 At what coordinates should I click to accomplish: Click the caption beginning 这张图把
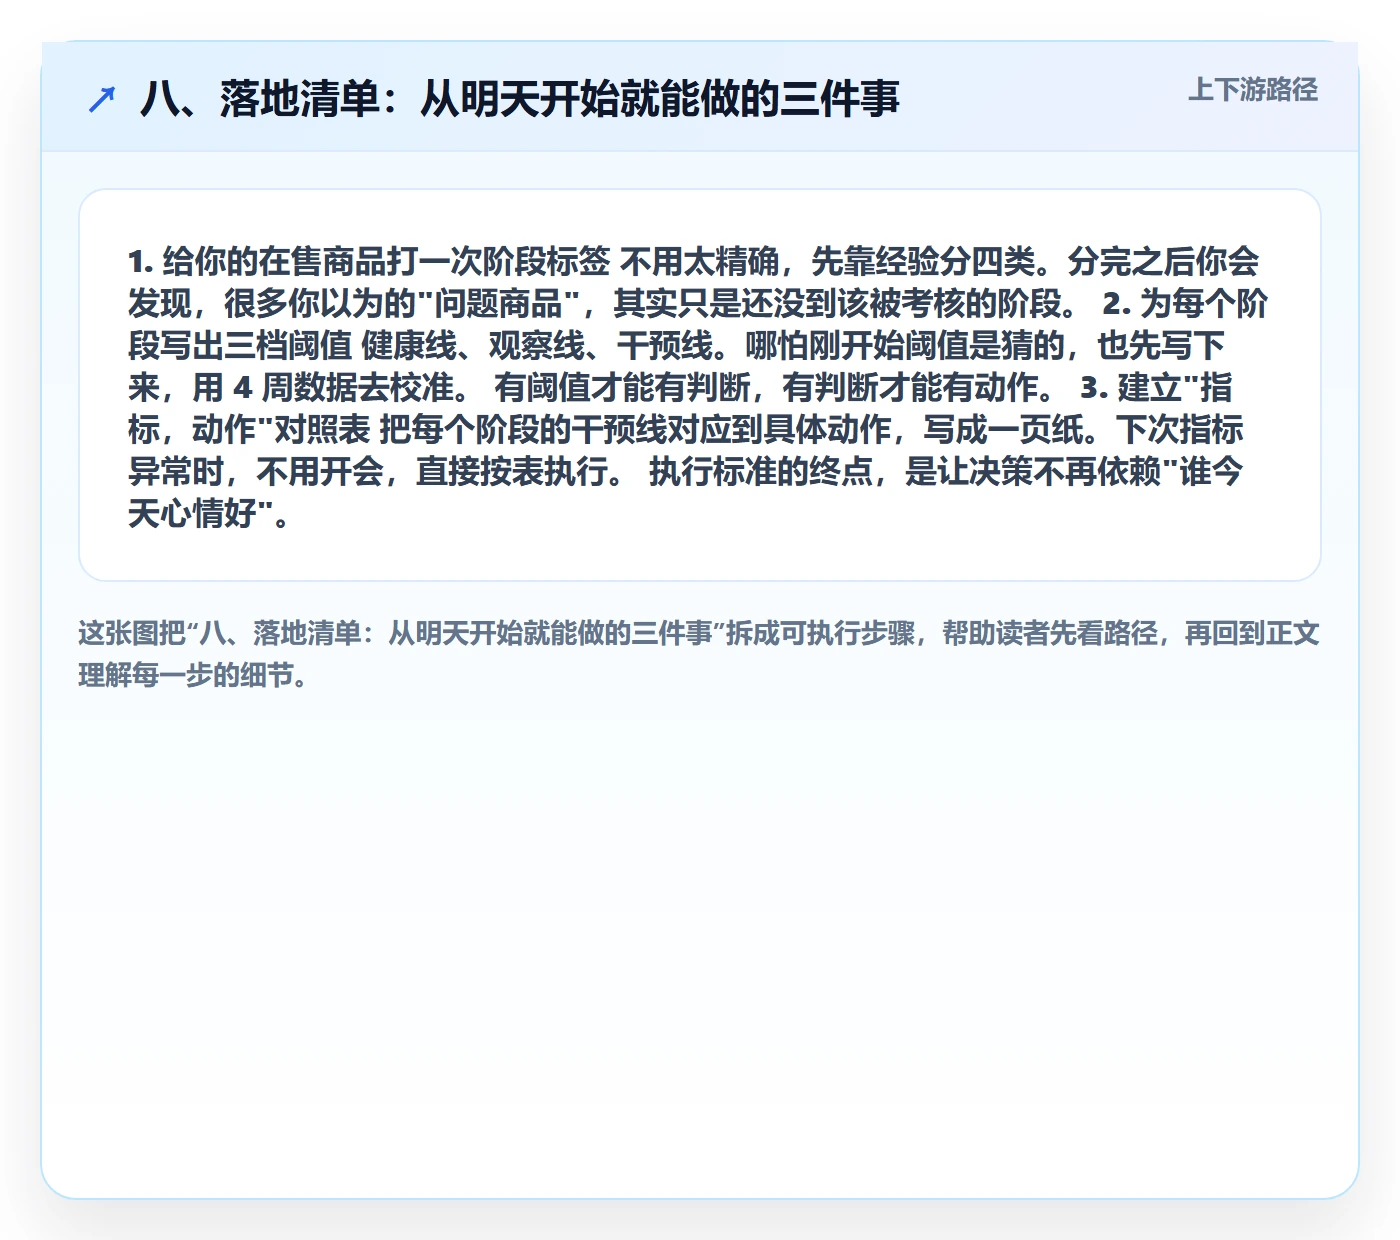coord(699,654)
